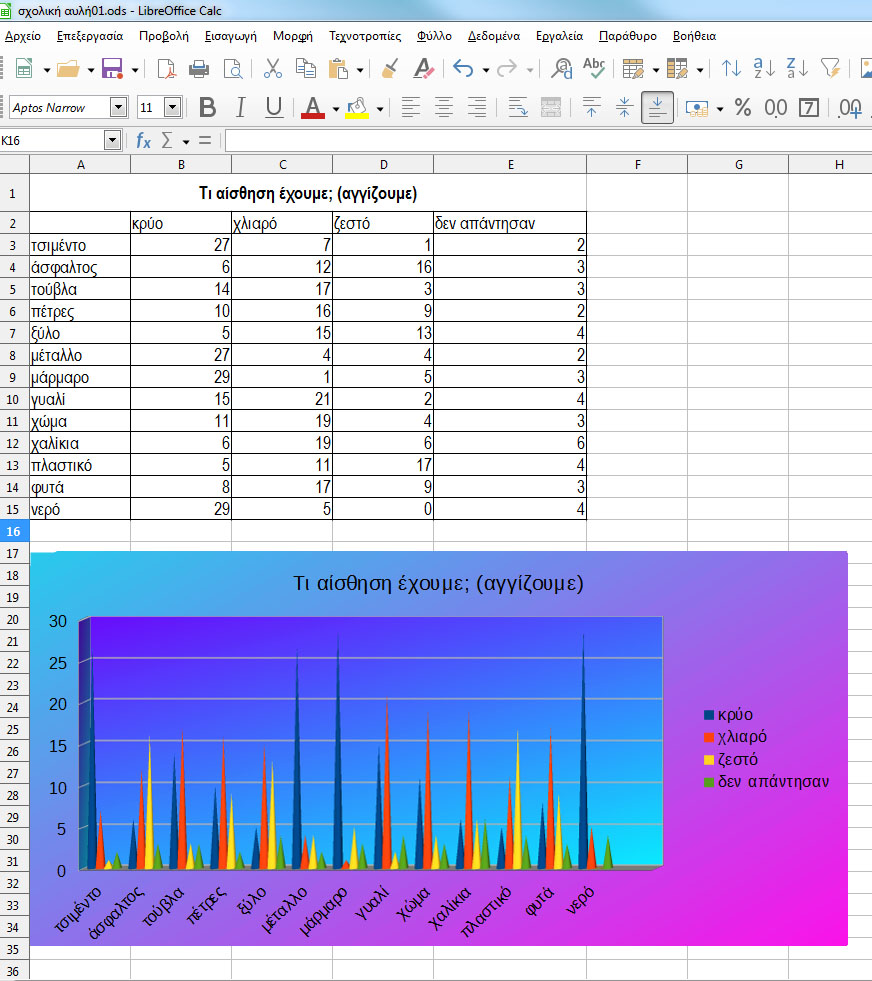This screenshot has height=981, width=872.
Task: Run the spelling check tool
Action: pos(594,69)
